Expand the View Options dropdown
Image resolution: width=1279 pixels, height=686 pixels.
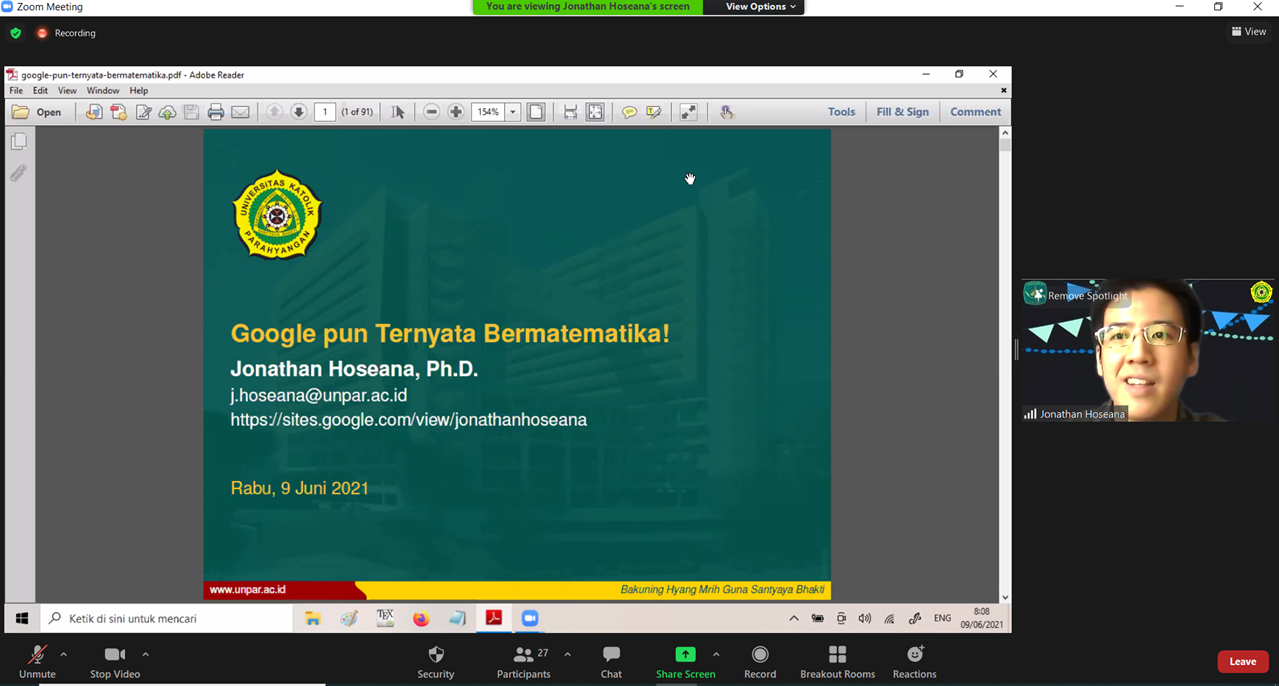[x=761, y=7]
